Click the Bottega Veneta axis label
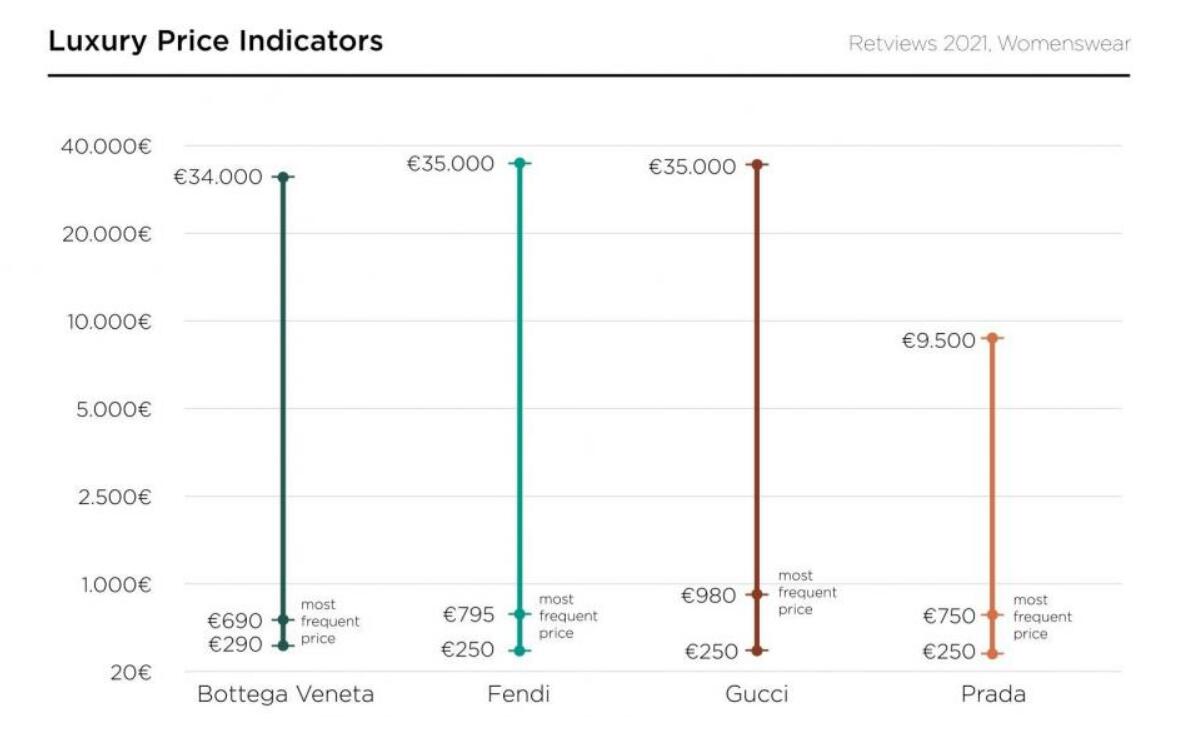Viewport: 1185px width, 736px height. (x=285, y=694)
